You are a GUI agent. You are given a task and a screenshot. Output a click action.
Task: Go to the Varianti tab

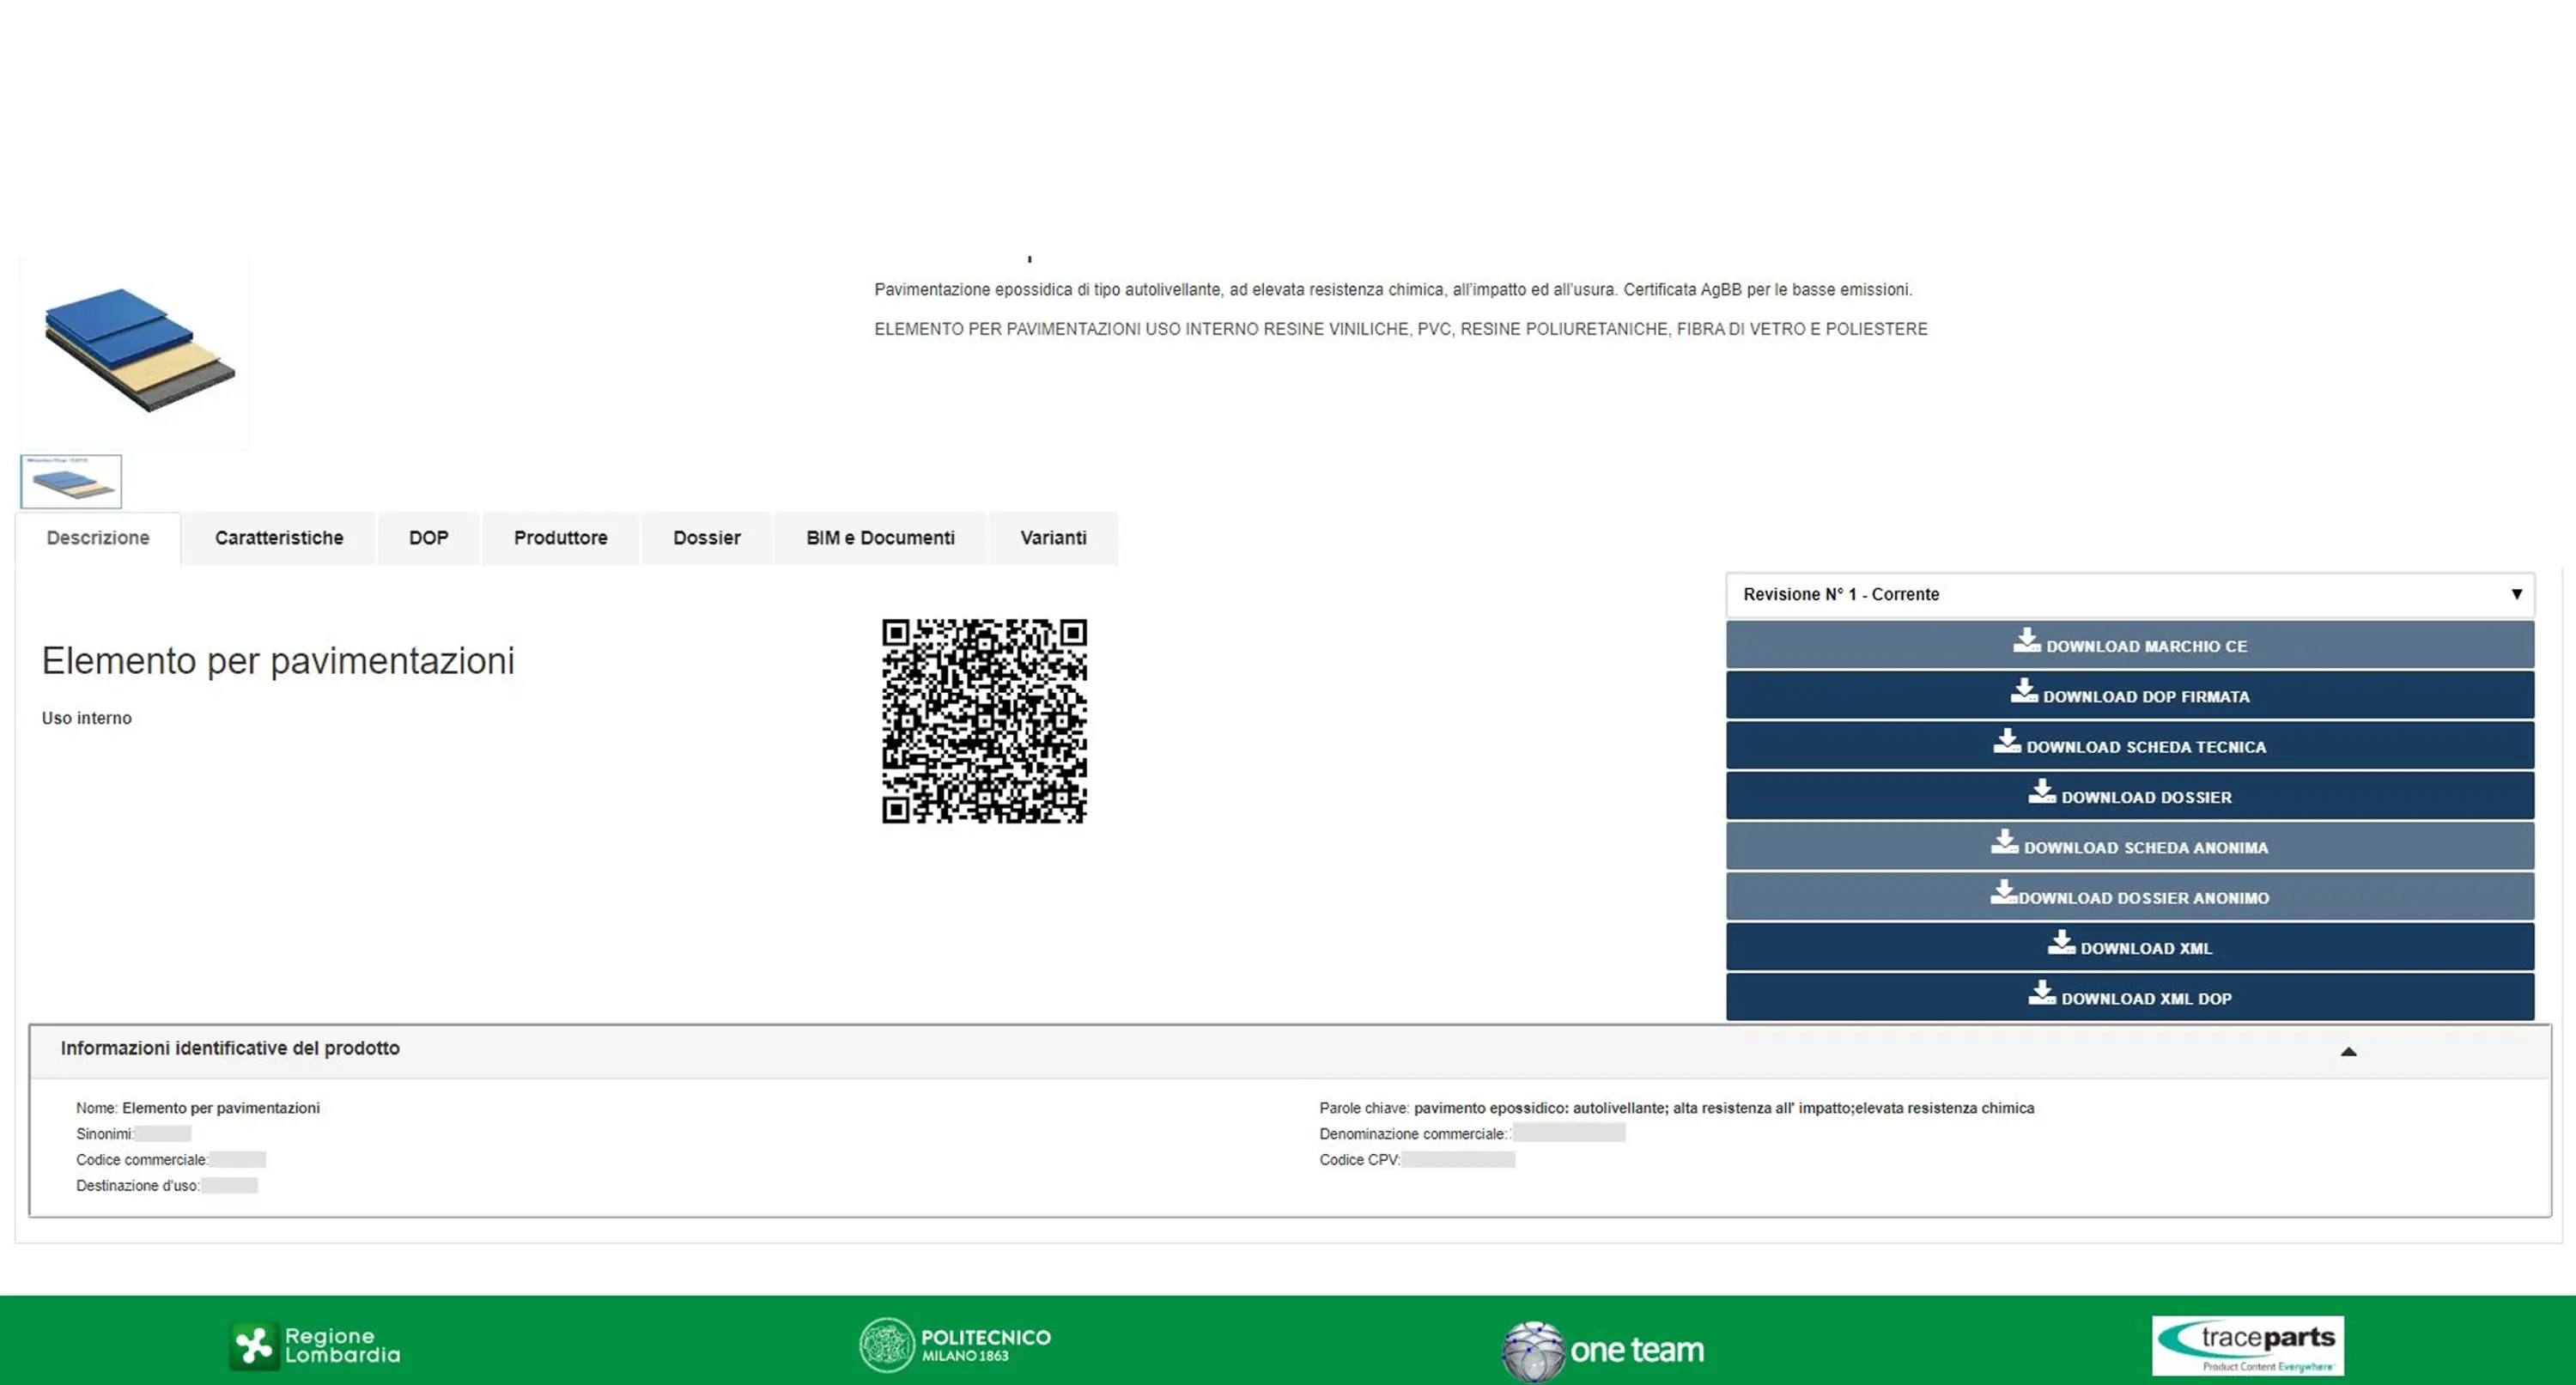(1053, 538)
